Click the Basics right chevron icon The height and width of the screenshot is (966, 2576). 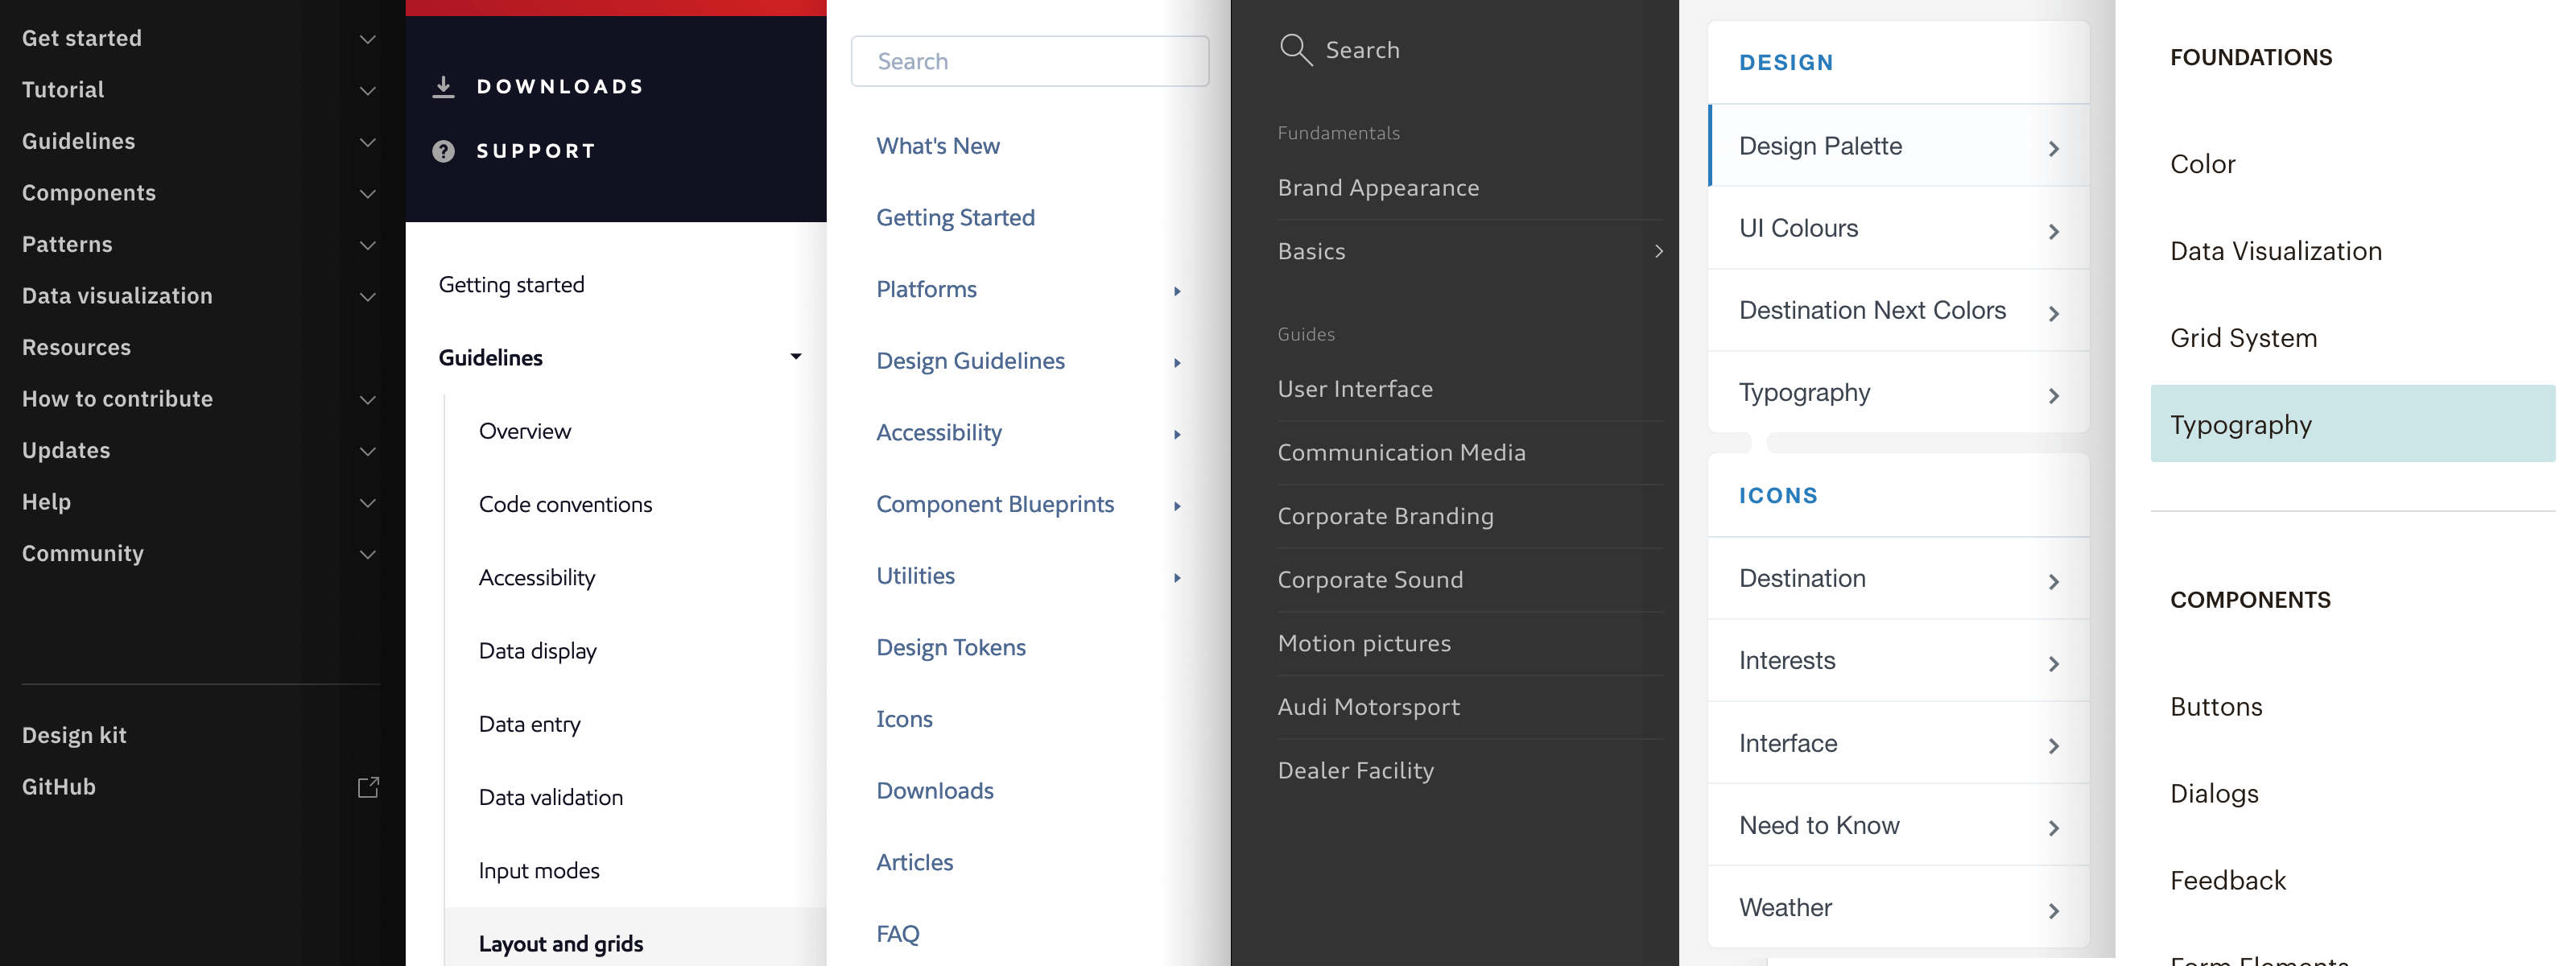tap(1658, 251)
